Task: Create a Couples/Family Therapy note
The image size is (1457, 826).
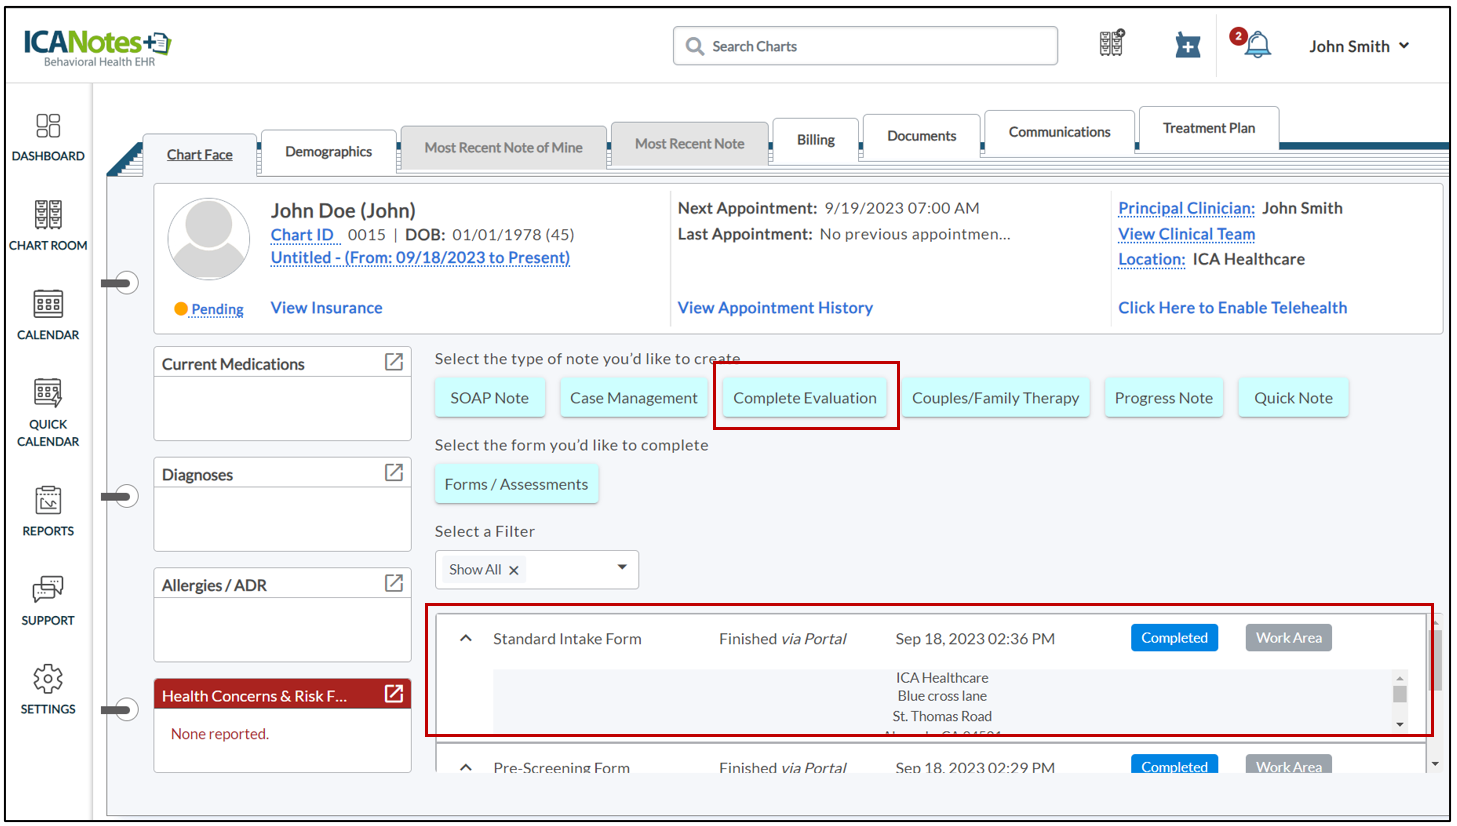Action: coord(995,397)
